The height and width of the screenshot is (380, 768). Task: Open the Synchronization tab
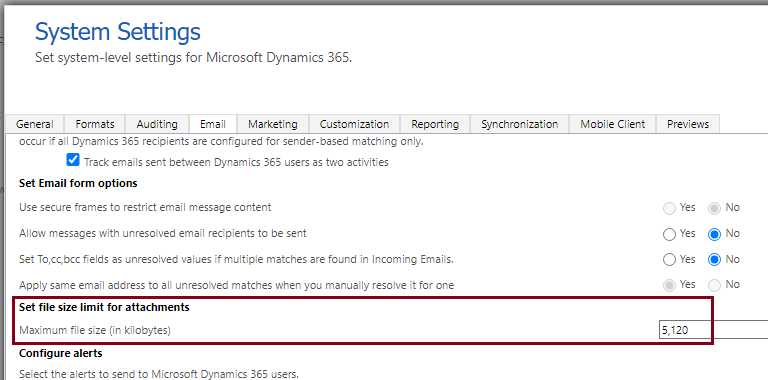pos(519,124)
